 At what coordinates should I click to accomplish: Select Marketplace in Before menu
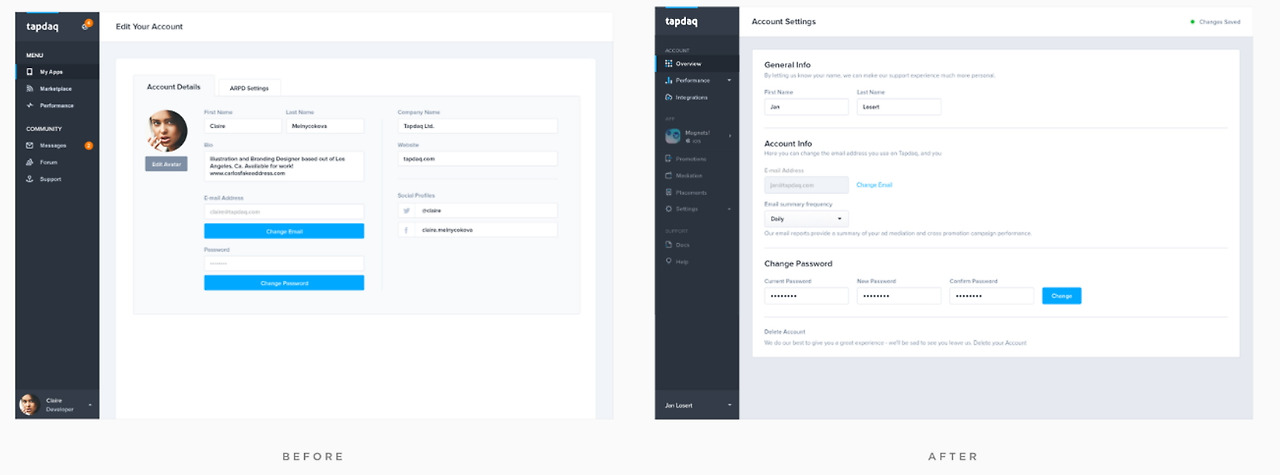[x=58, y=89]
